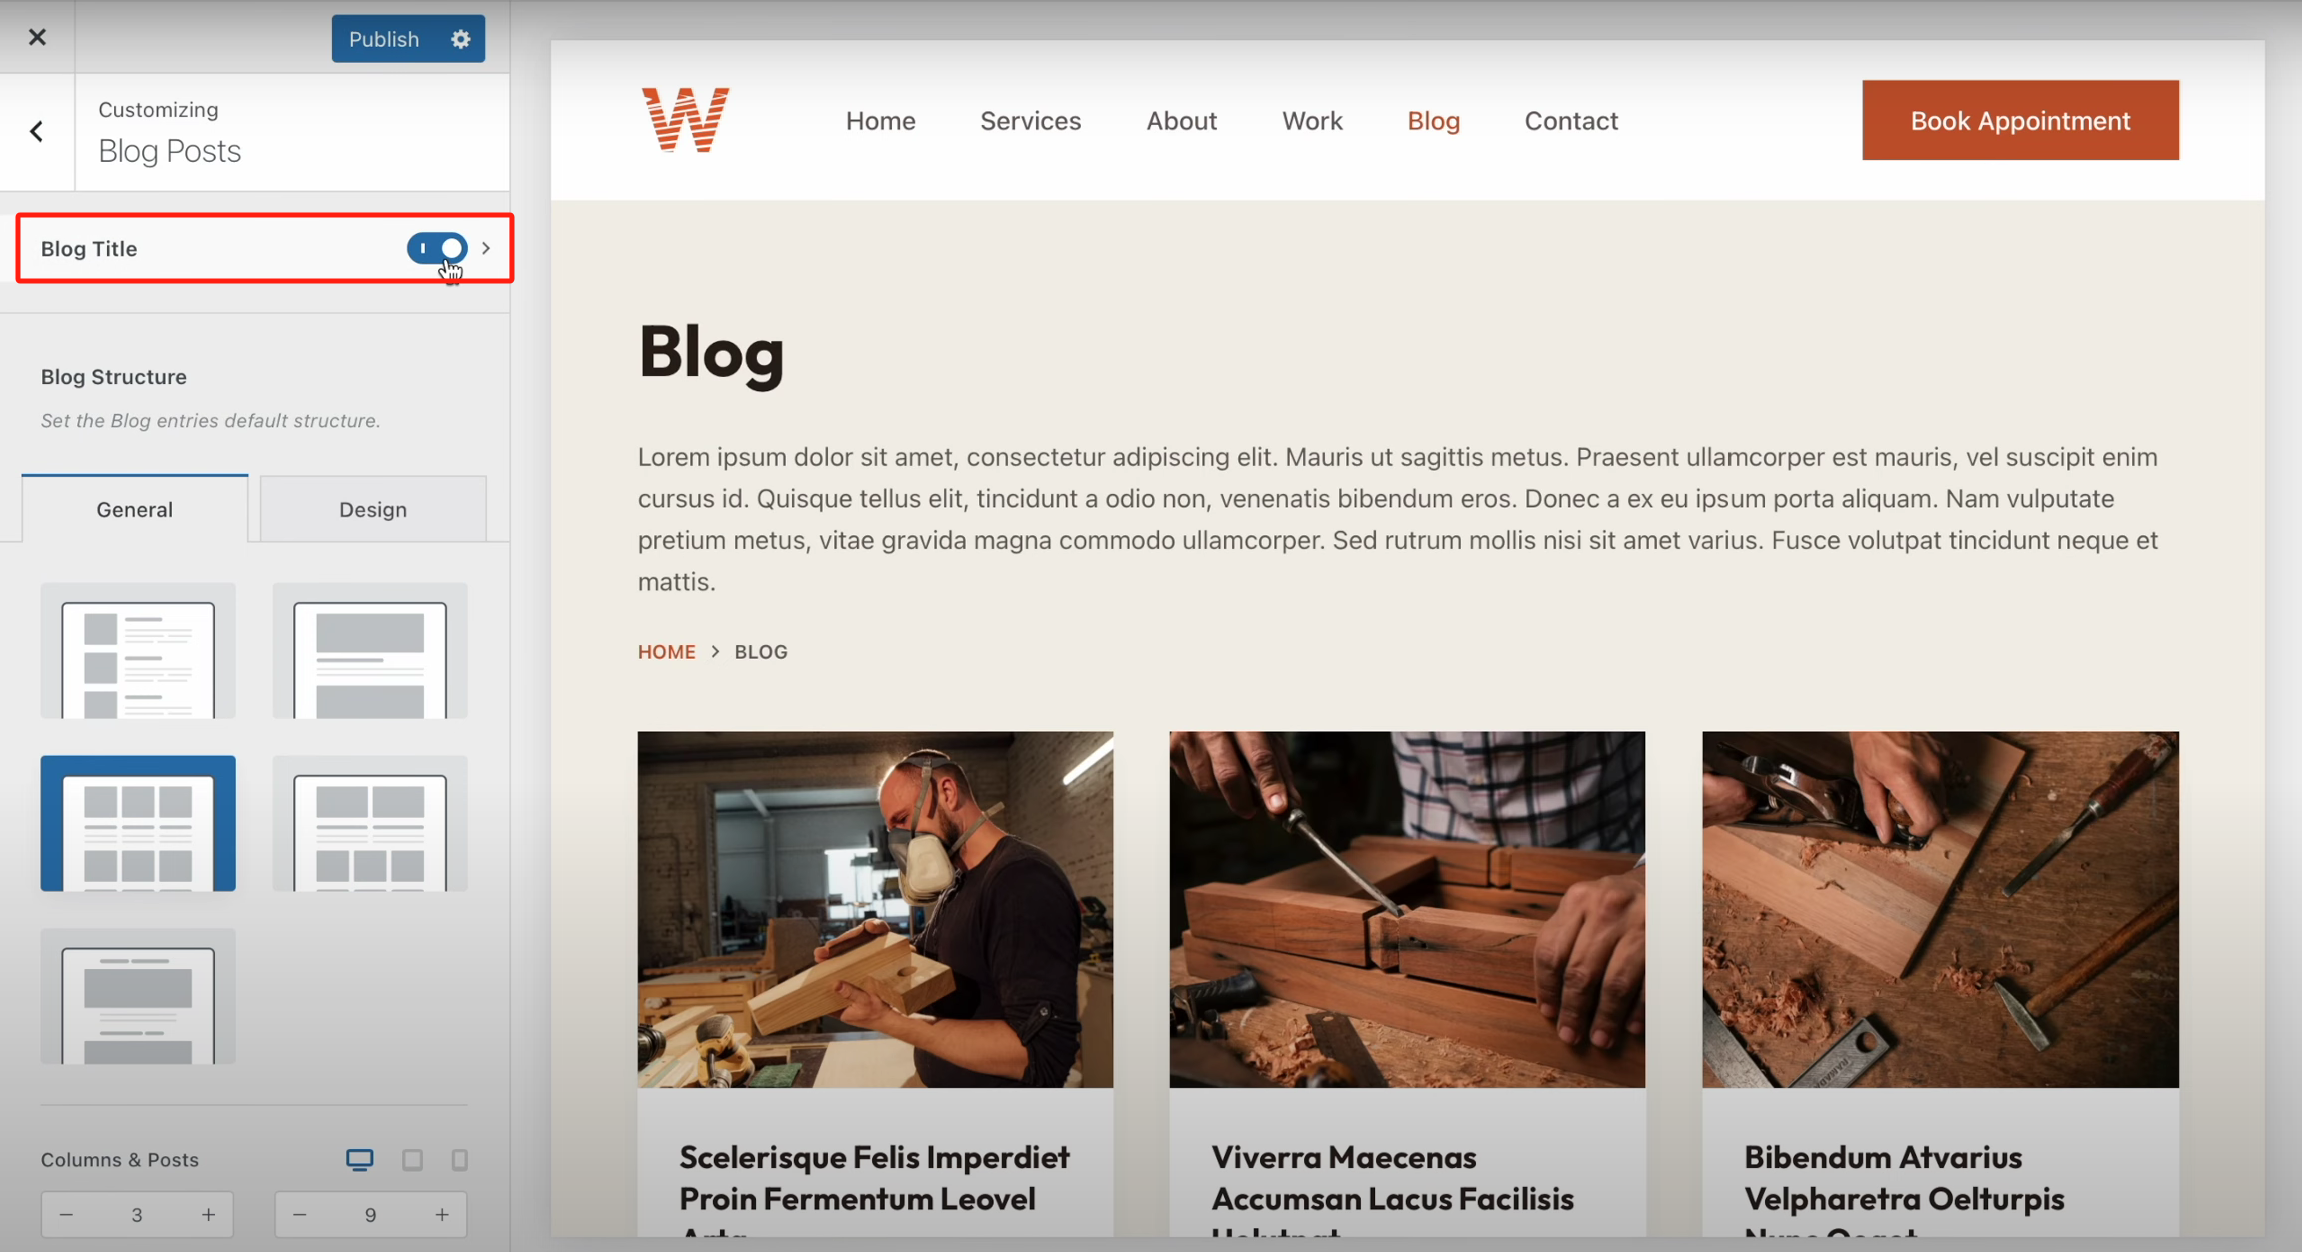The image size is (2302, 1252).
Task: Click the Book Appointment button
Action: pos(2020,120)
